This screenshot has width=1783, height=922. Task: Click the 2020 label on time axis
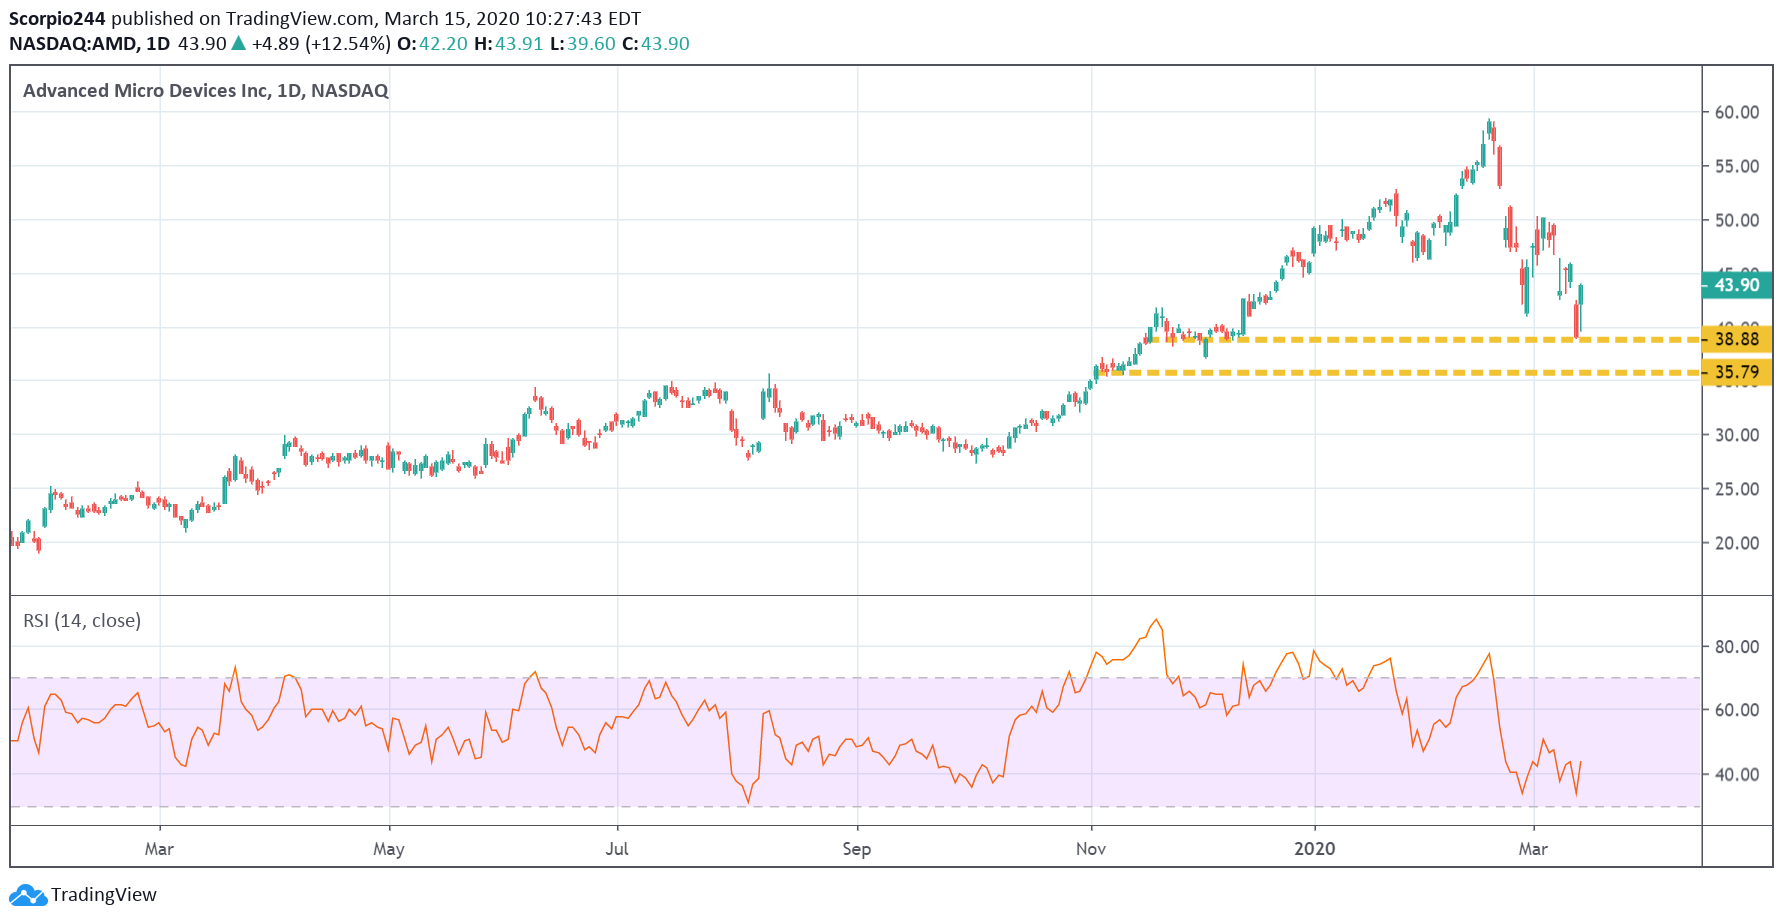1315,849
